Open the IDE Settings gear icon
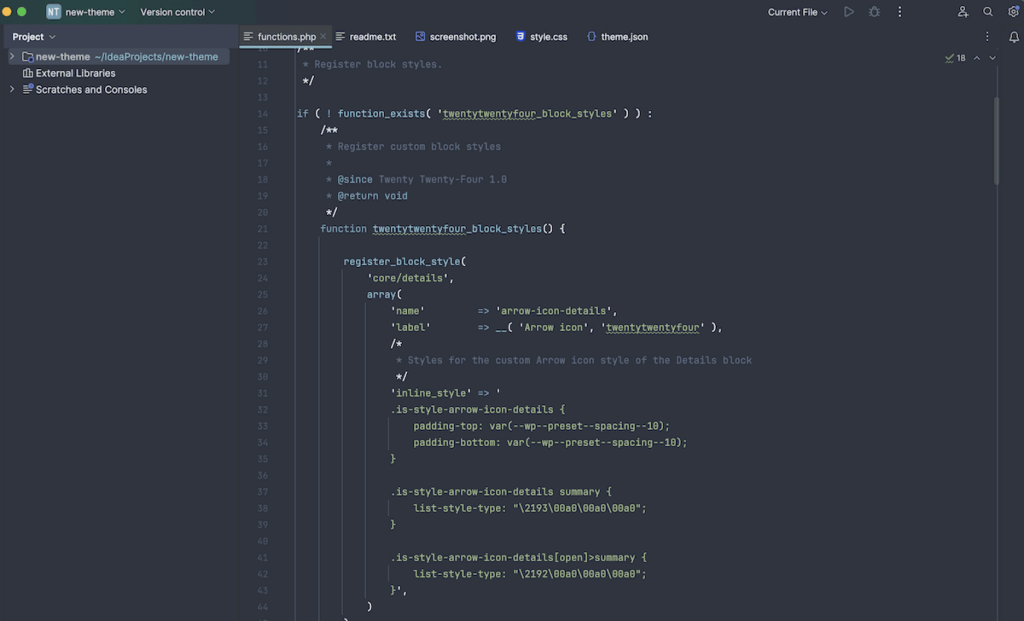This screenshot has height=621, width=1024. tap(1013, 12)
